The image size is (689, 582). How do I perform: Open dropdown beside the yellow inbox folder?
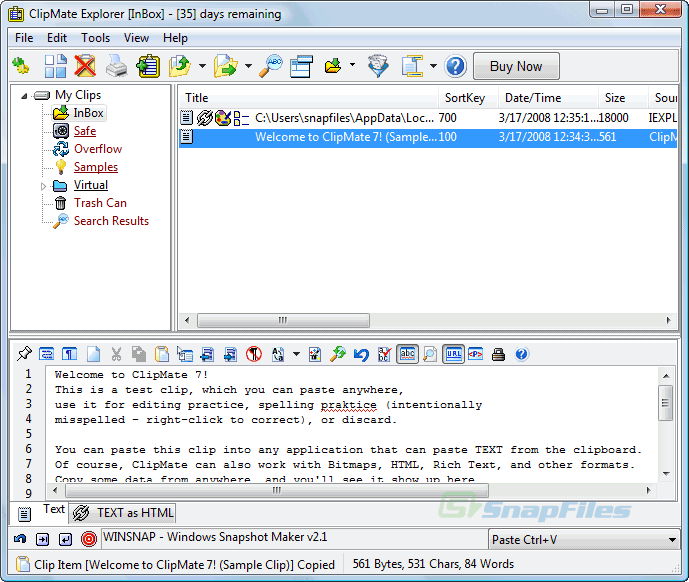(x=352, y=65)
